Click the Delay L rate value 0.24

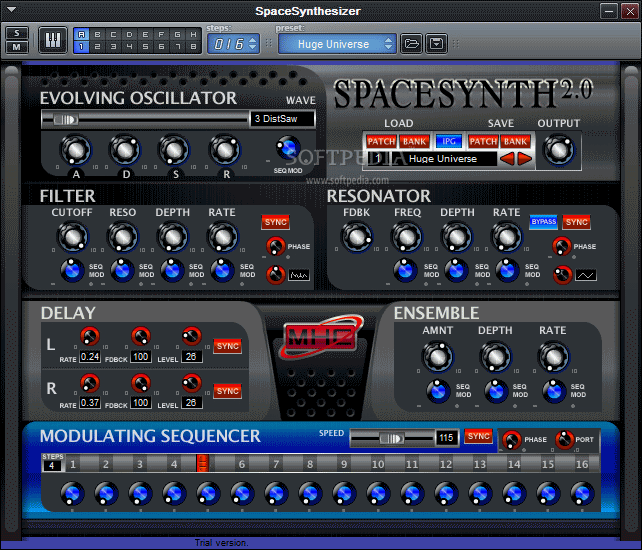[x=90, y=357]
